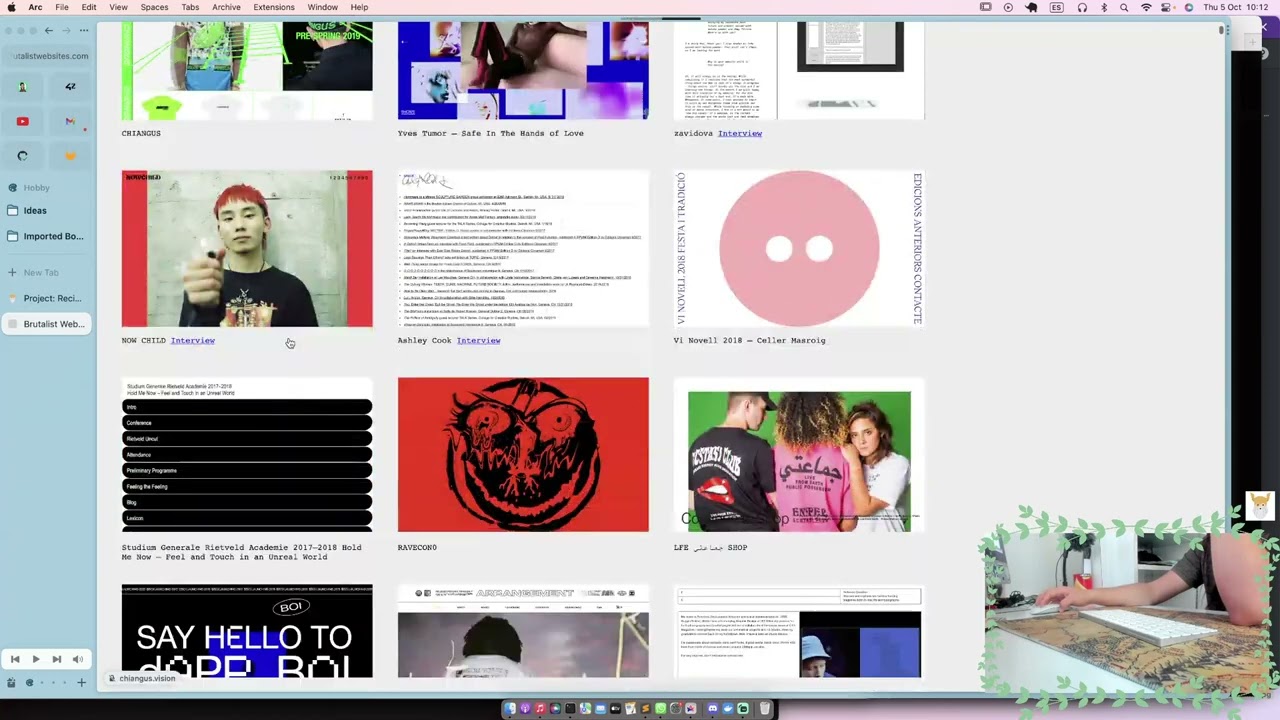Click the window manager menu bar icon

(x=985, y=7)
